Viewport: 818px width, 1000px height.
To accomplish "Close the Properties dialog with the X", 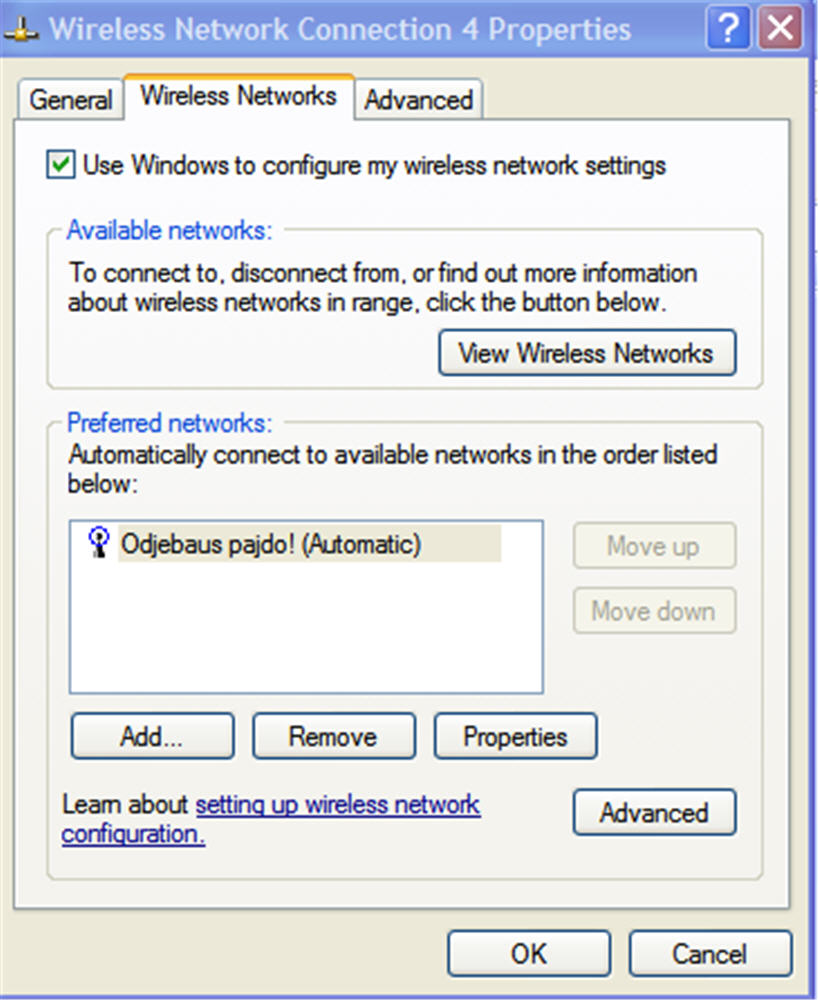I will click(779, 28).
